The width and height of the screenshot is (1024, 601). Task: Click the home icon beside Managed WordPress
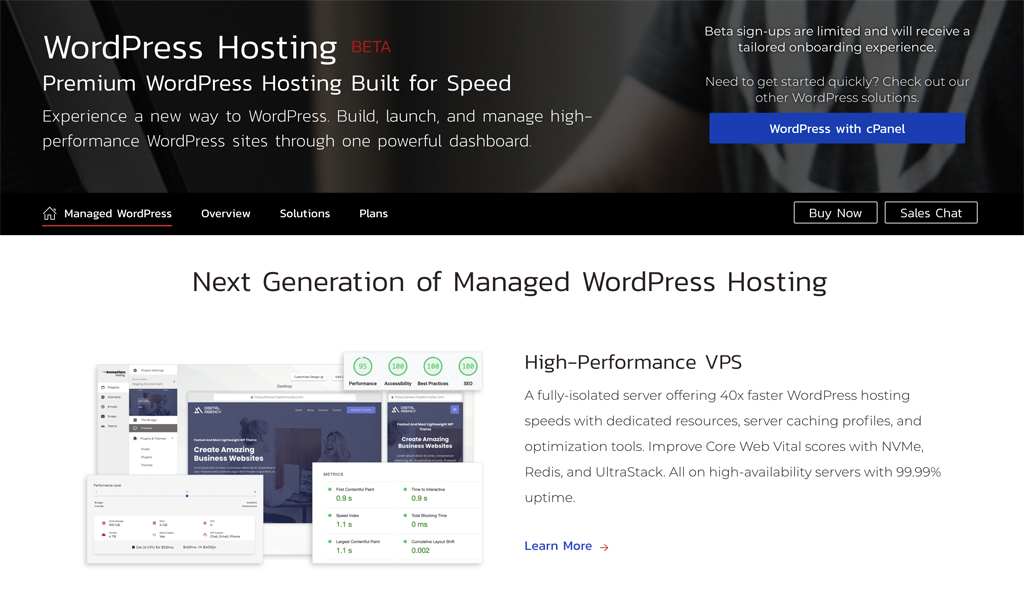coord(50,214)
